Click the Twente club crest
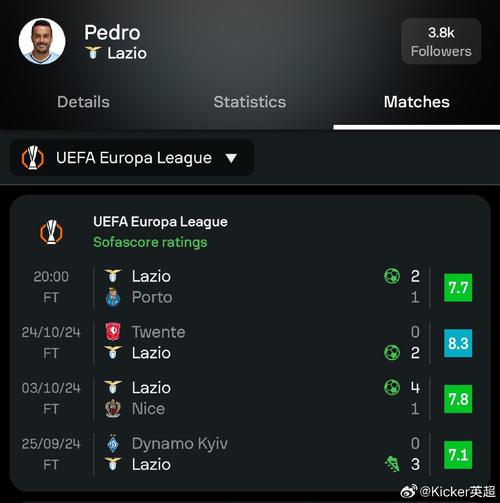This screenshot has height=503, width=500. (113, 332)
